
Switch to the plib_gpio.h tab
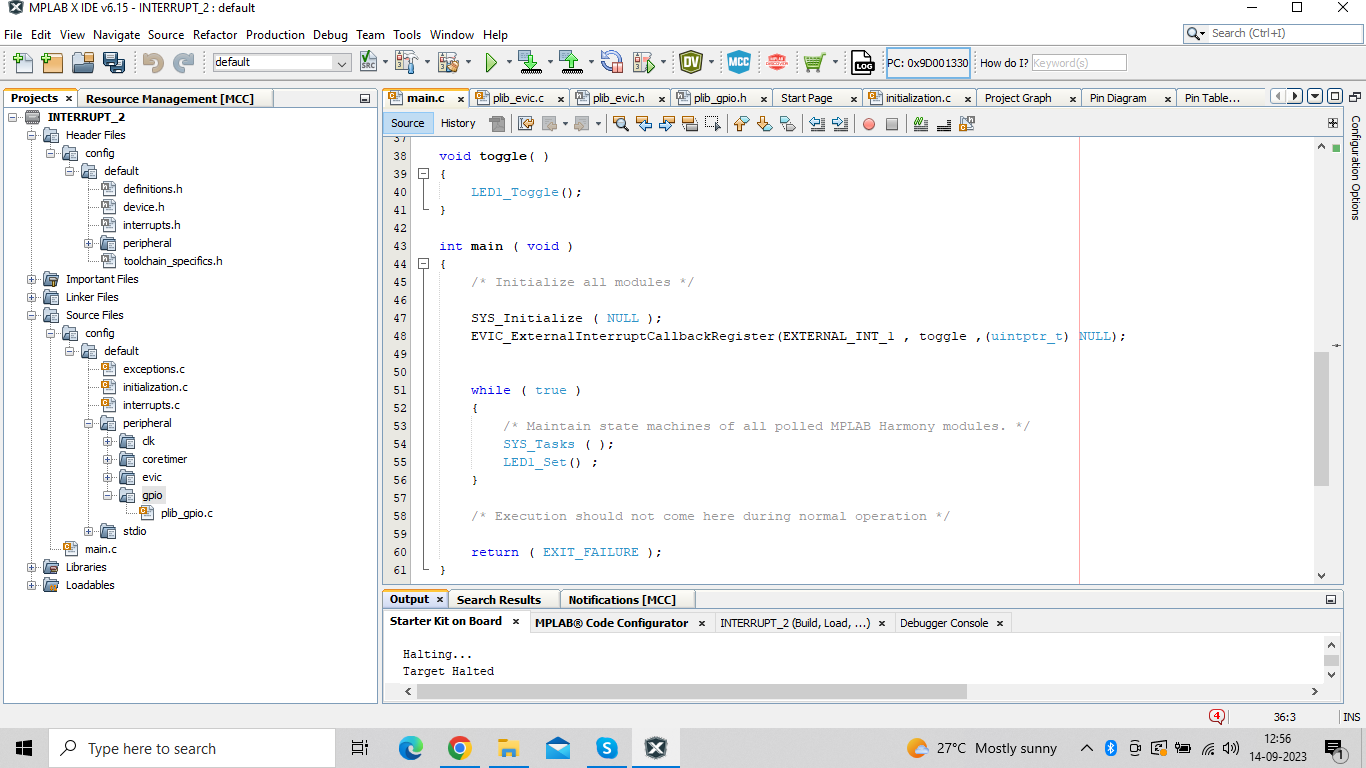click(x=719, y=98)
